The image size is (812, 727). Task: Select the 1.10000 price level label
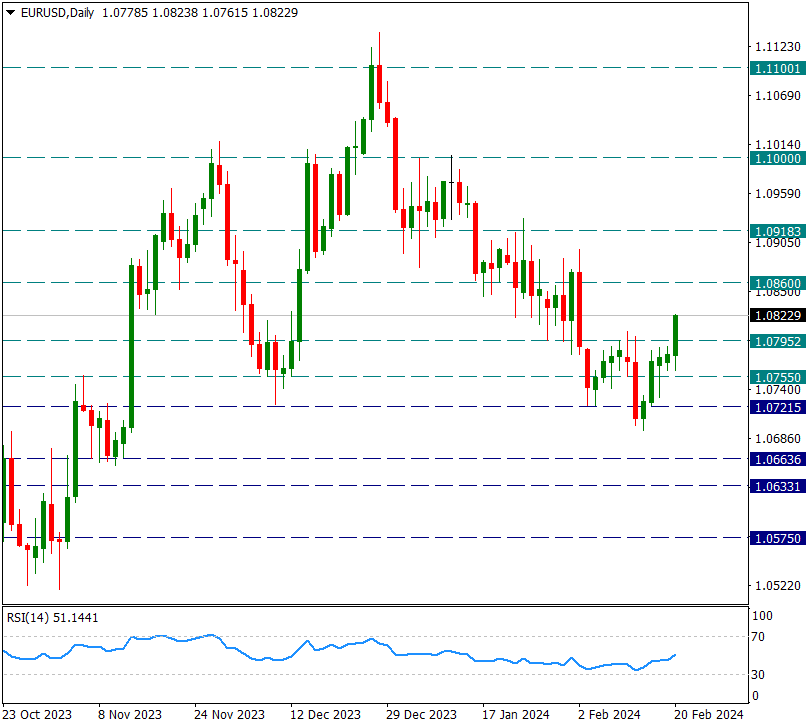pyautogui.click(x=778, y=158)
